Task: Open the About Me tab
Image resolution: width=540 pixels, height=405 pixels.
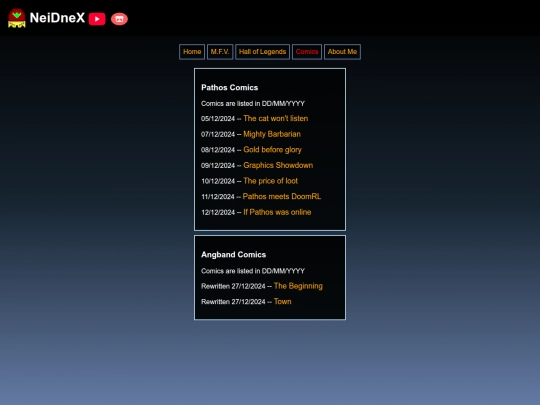Action: [342, 52]
